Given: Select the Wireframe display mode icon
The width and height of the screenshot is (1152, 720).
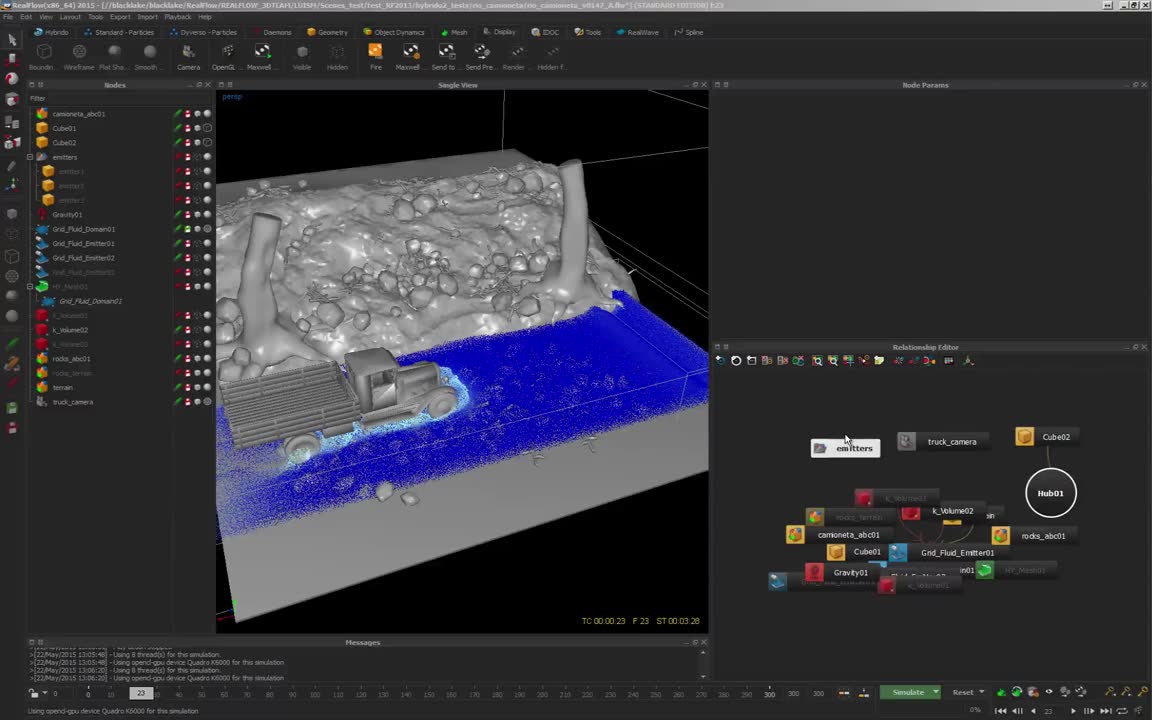Looking at the screenshot, I should click(79, 52).
